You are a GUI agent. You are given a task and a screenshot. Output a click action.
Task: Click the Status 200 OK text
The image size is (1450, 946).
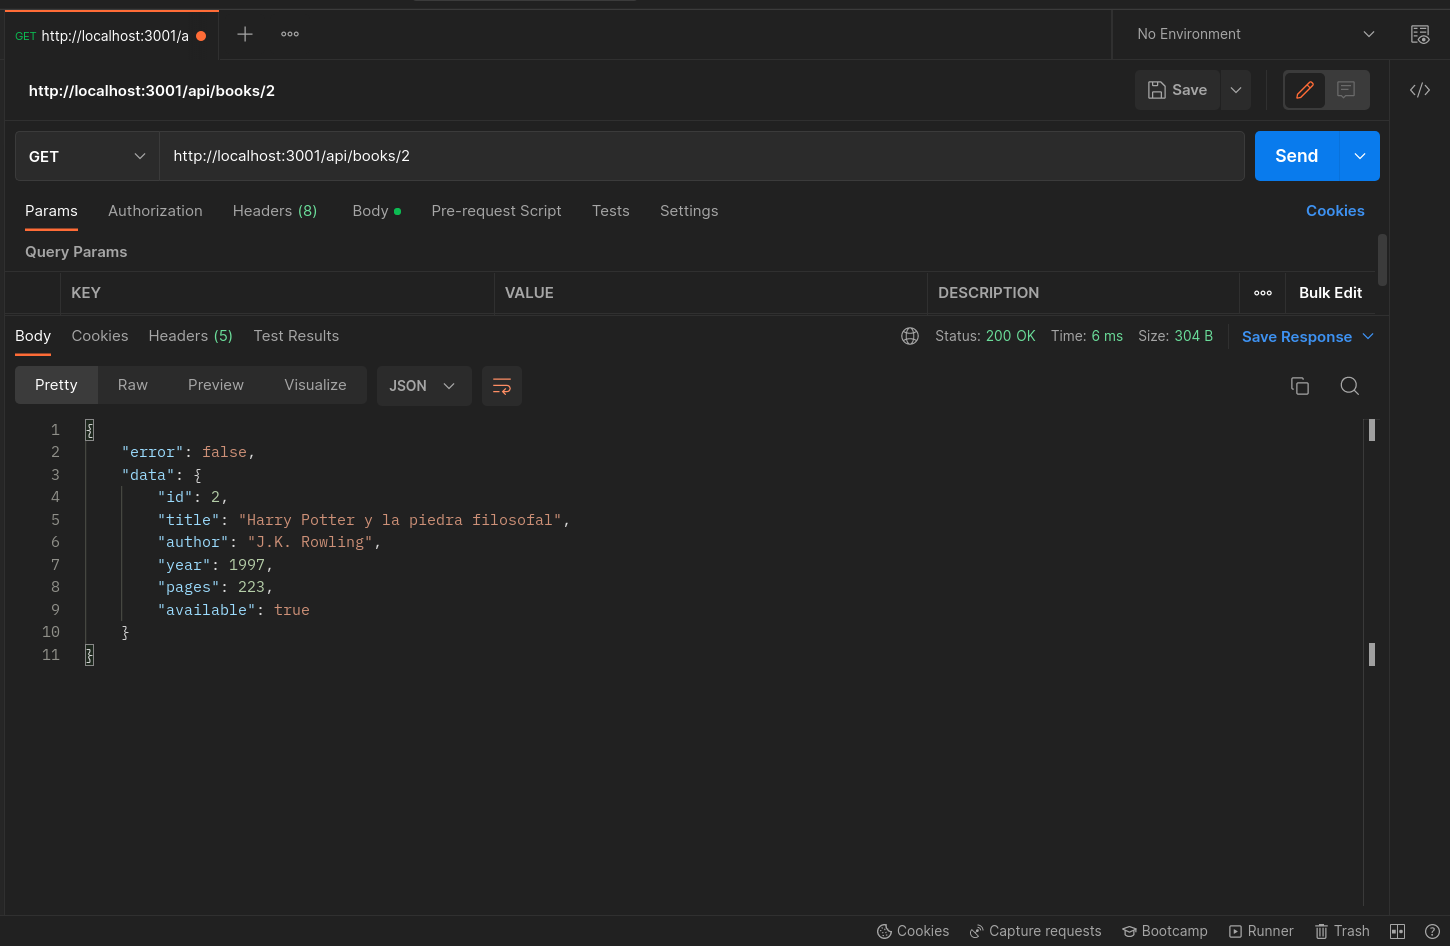pyautogui.click(x=985, y=336)
